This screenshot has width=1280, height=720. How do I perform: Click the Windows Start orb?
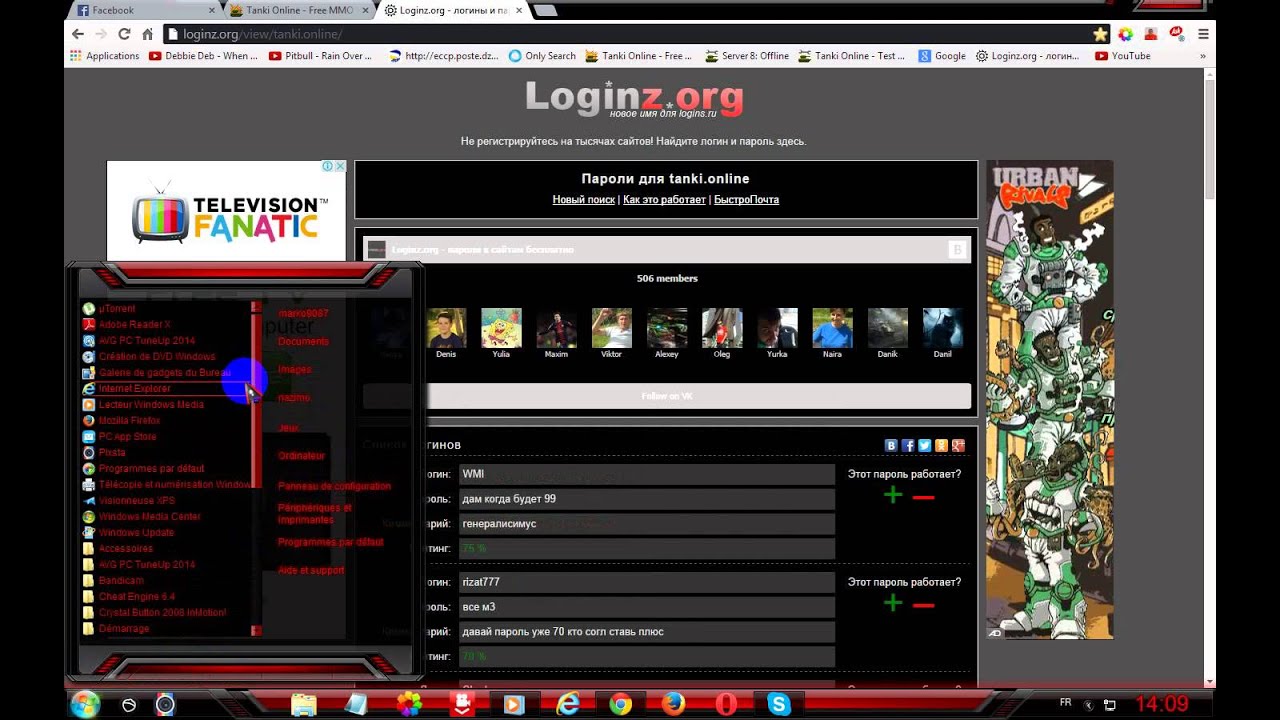click(x=86, y=704)
